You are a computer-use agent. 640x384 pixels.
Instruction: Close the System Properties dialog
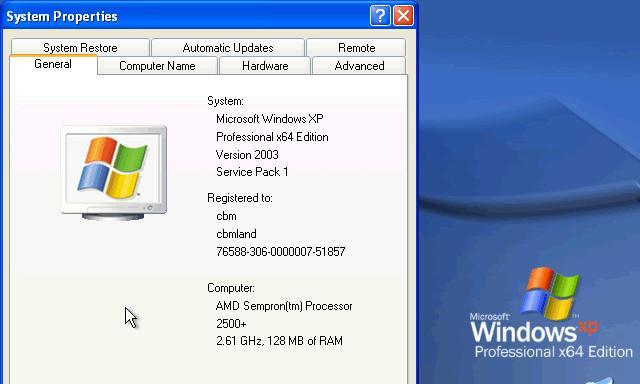pyautogui.click(x=403, y=16)
